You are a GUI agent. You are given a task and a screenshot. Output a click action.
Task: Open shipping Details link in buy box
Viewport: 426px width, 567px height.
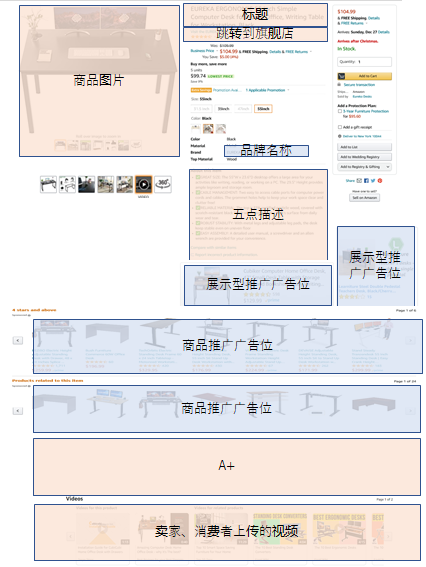(374, 18)
